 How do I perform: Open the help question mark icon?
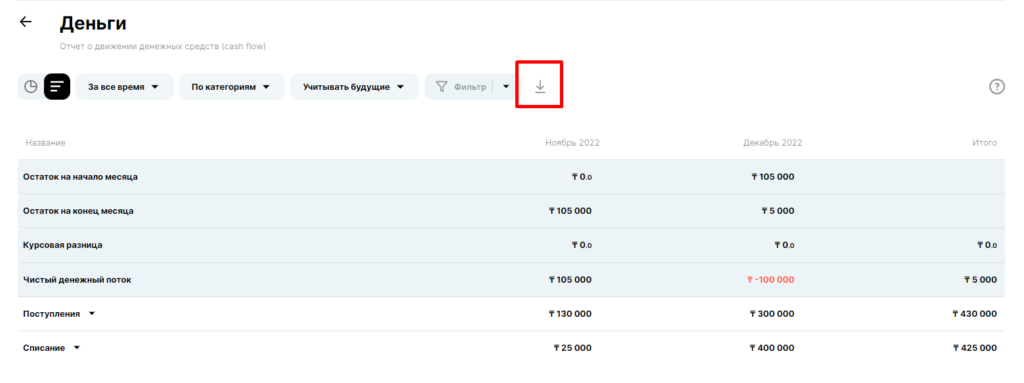point(997,86)
